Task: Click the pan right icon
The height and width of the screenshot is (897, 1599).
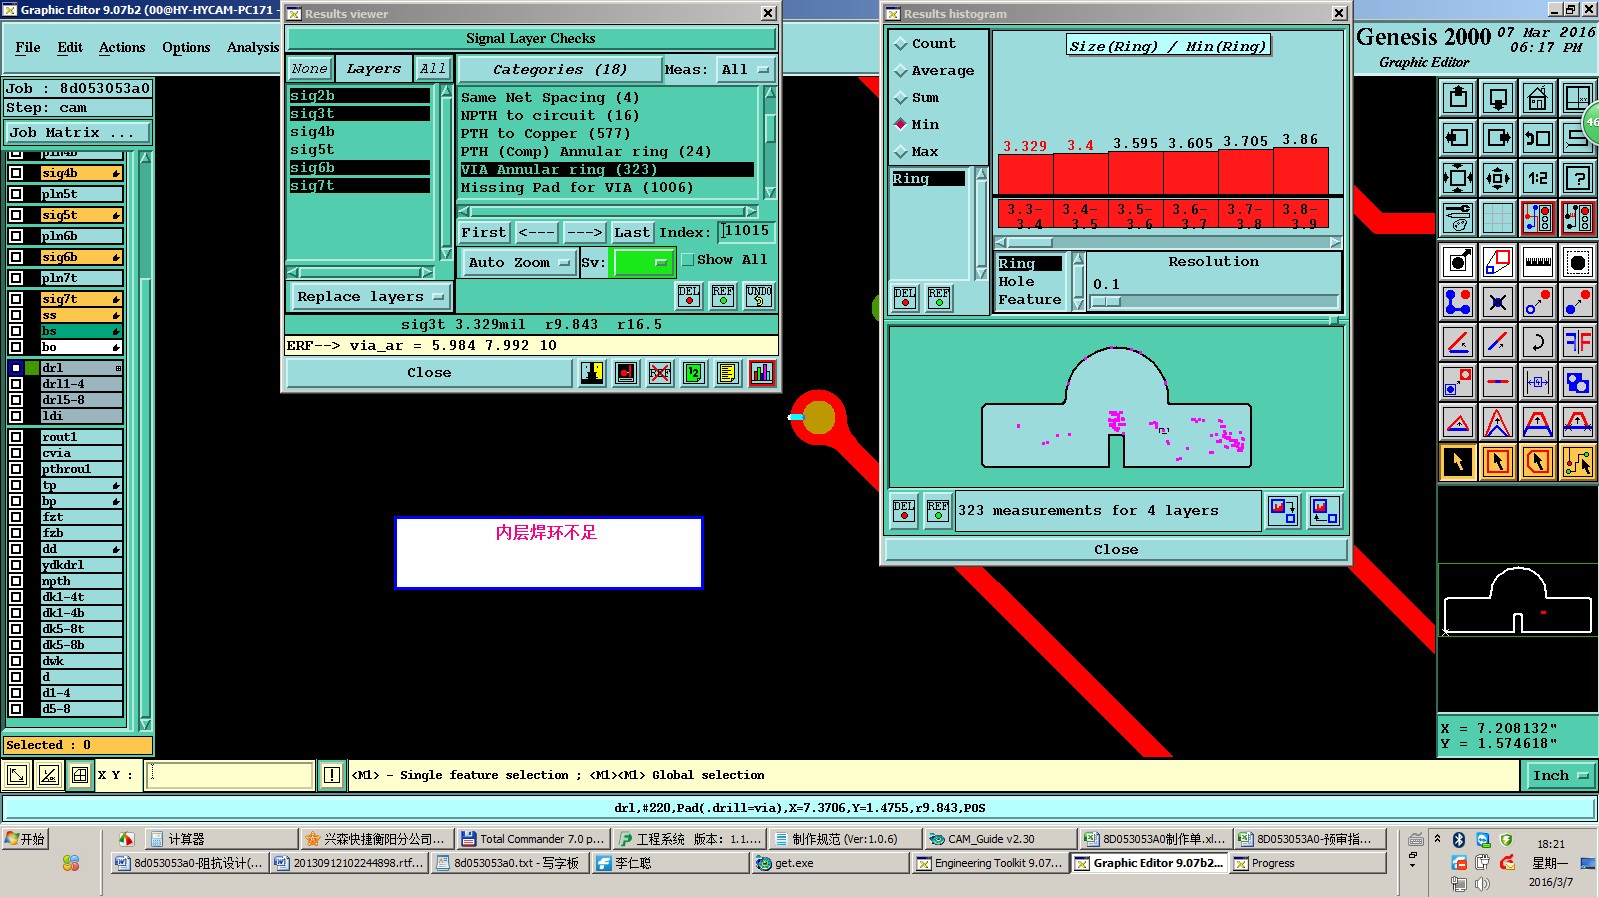Action: (x=1498, y=138)
